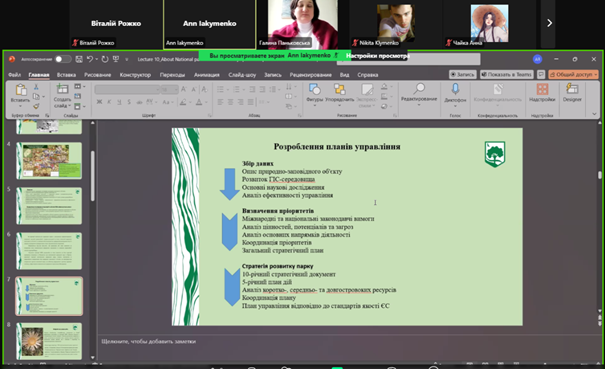This screenshot has width=605, height=369.
Task: Click the Cut scissors icon
Action: (x=36, y=87)
